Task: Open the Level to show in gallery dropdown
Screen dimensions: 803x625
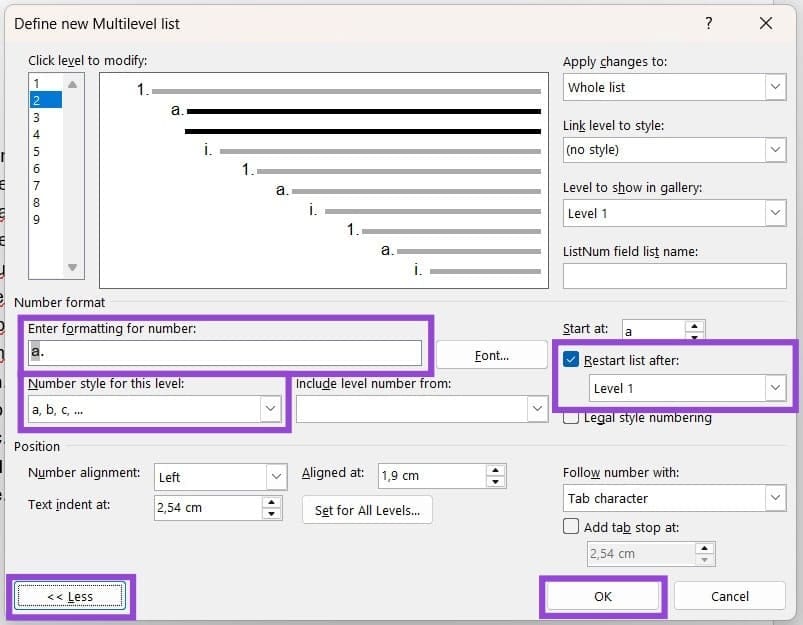Action: [x=776, y=212]
